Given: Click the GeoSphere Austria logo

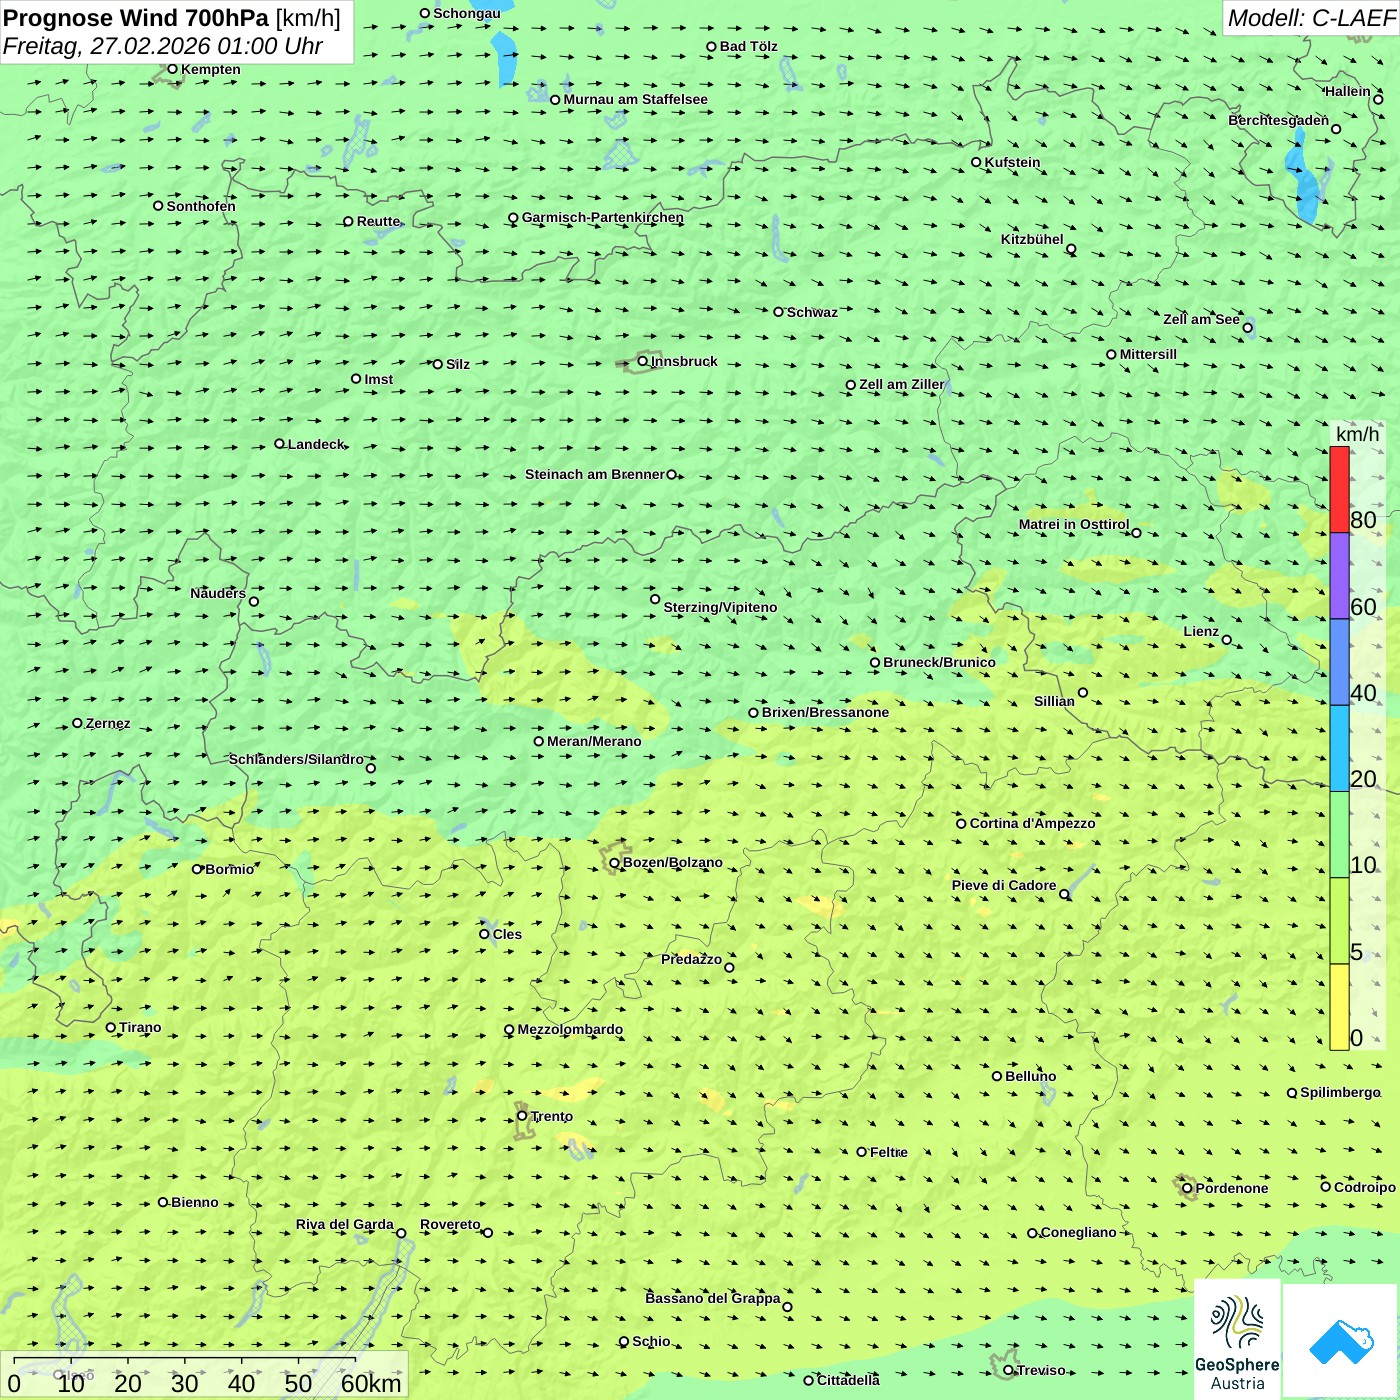Looking at the screenshot, I should click(1237, 1339).
